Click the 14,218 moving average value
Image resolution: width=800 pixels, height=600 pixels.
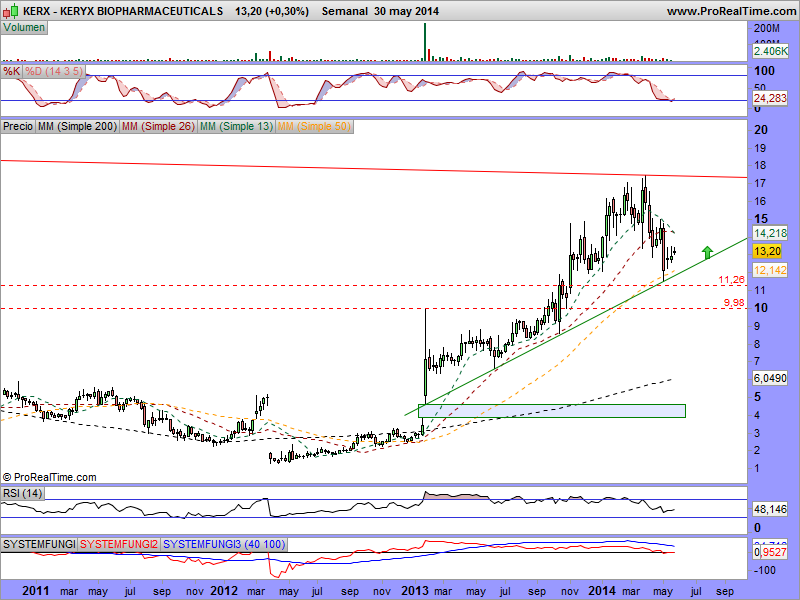tap(770, 233)
